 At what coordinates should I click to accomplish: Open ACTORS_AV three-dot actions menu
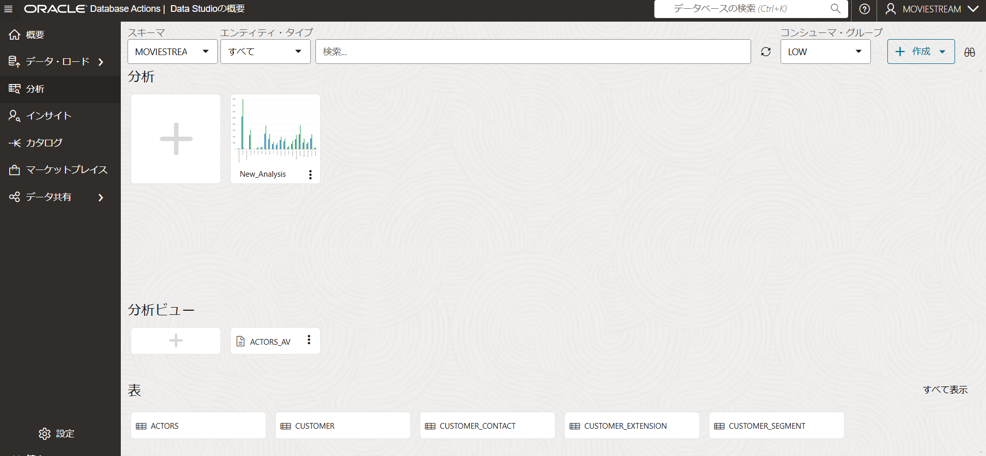coord(309,340)
